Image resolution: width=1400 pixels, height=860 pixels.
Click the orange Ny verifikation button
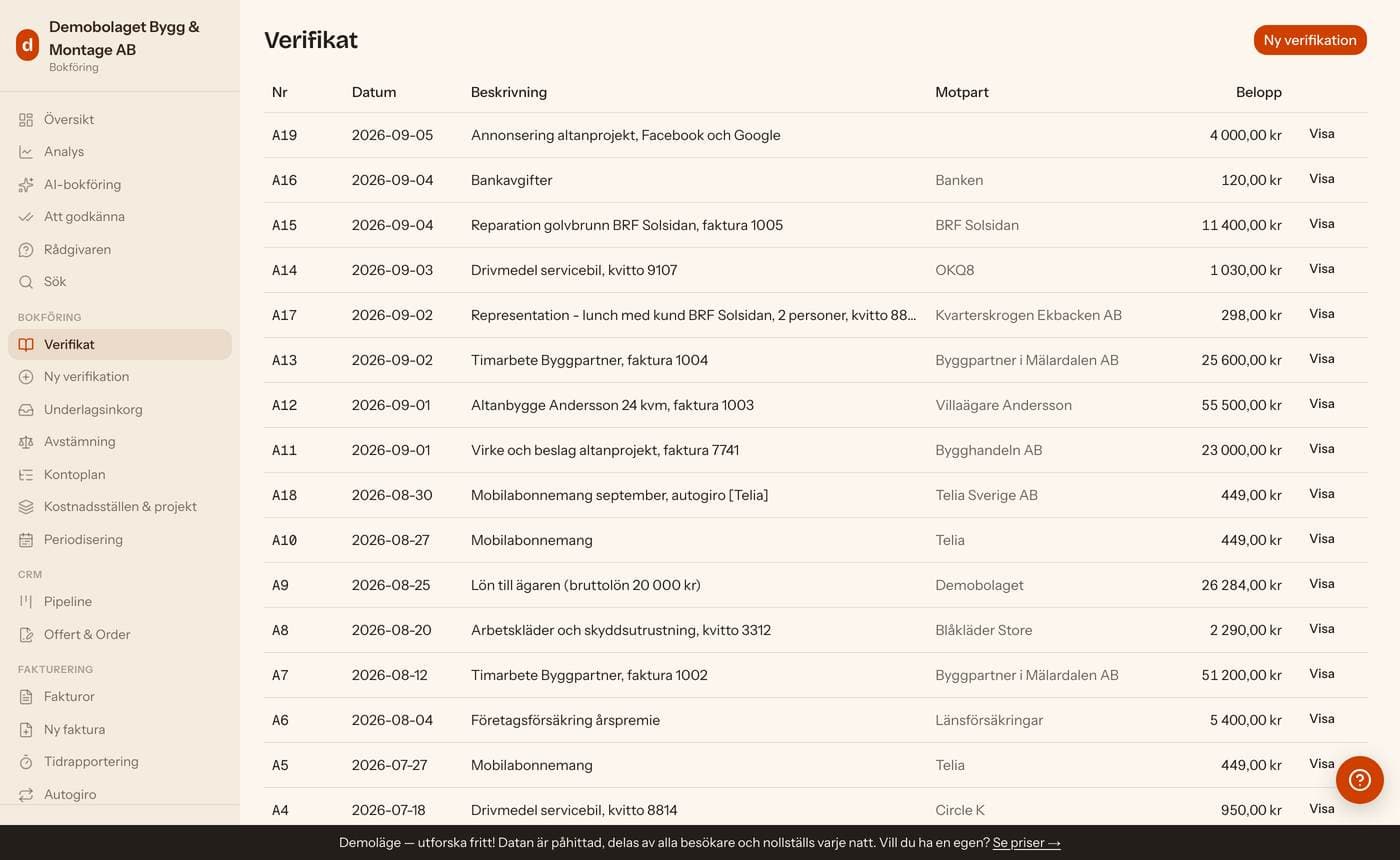(x=1310, y=40)
